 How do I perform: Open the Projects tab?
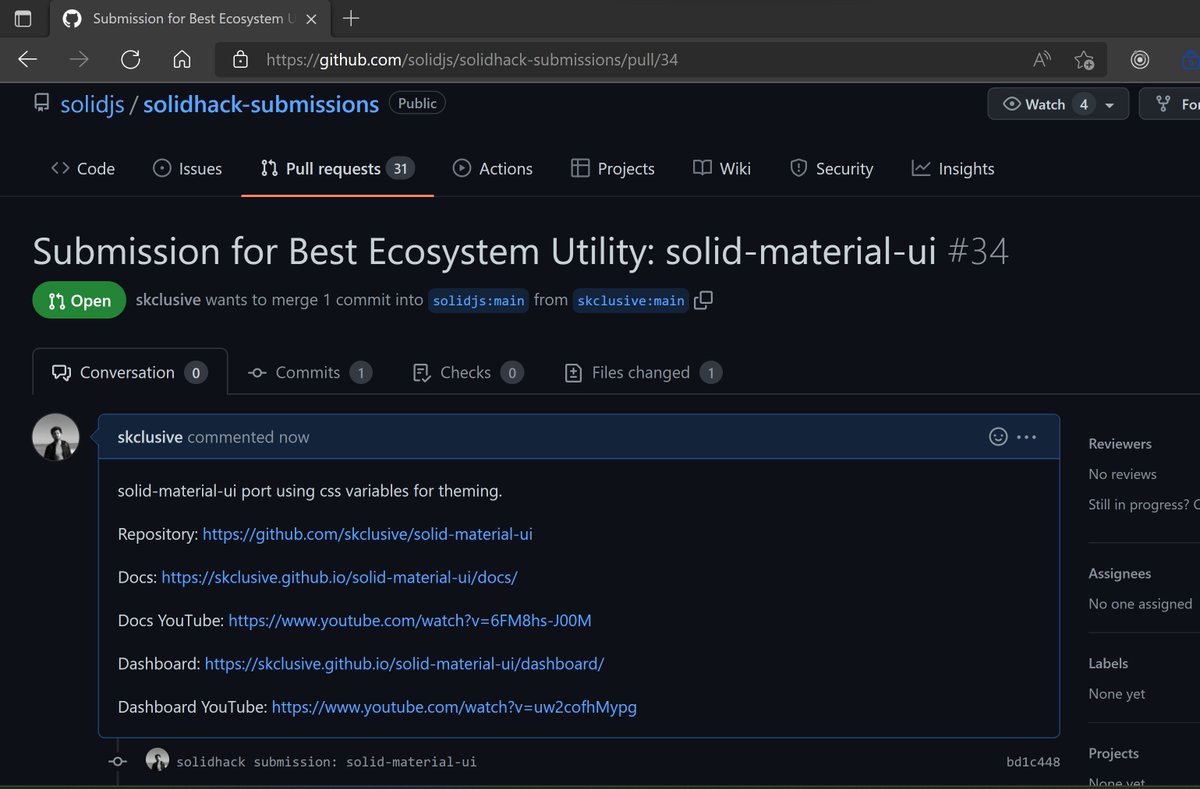612,169
